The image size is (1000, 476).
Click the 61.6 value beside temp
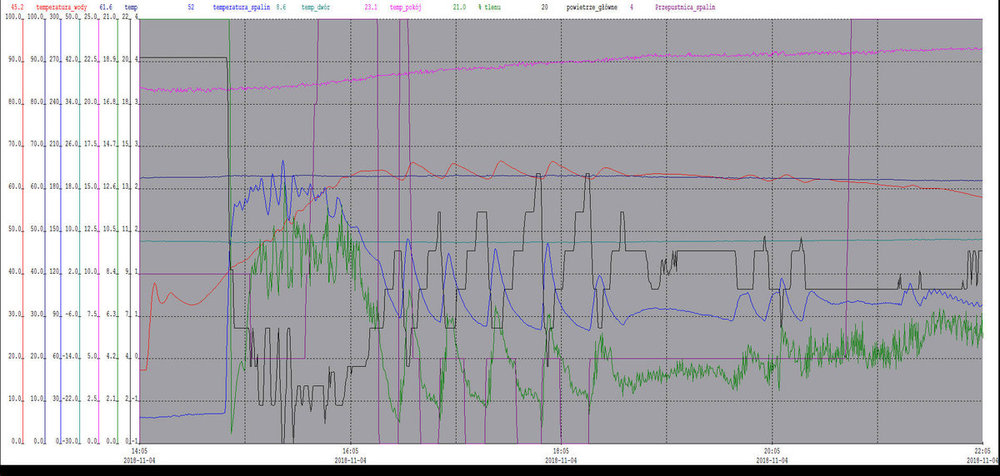[x=106, y=7]
